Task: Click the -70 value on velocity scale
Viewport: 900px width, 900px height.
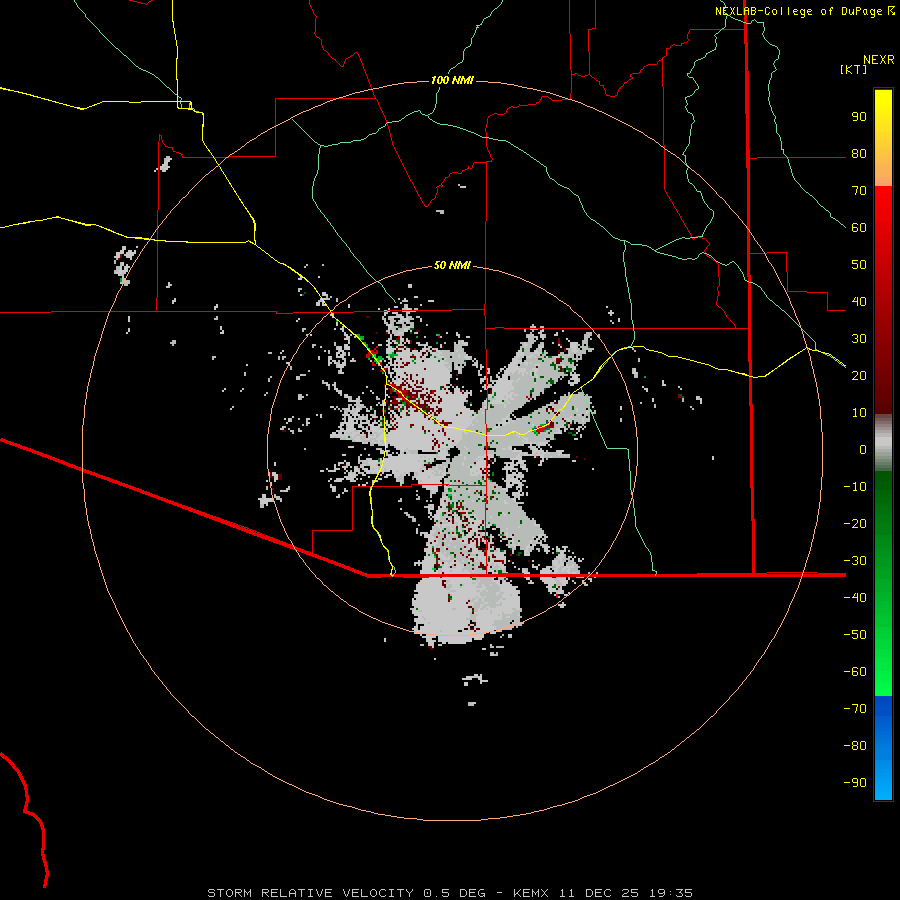Action: tap(855, 708)
